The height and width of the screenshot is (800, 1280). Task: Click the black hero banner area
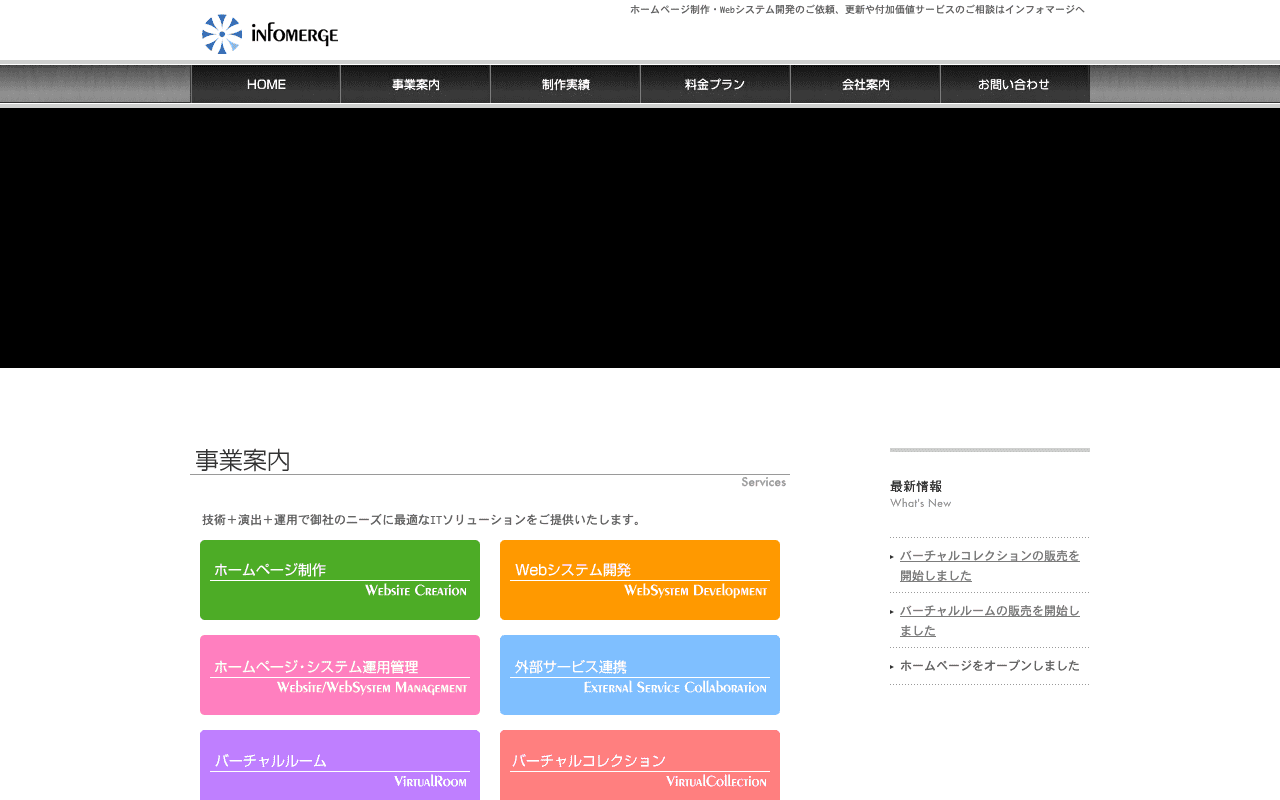pos(640,238)
